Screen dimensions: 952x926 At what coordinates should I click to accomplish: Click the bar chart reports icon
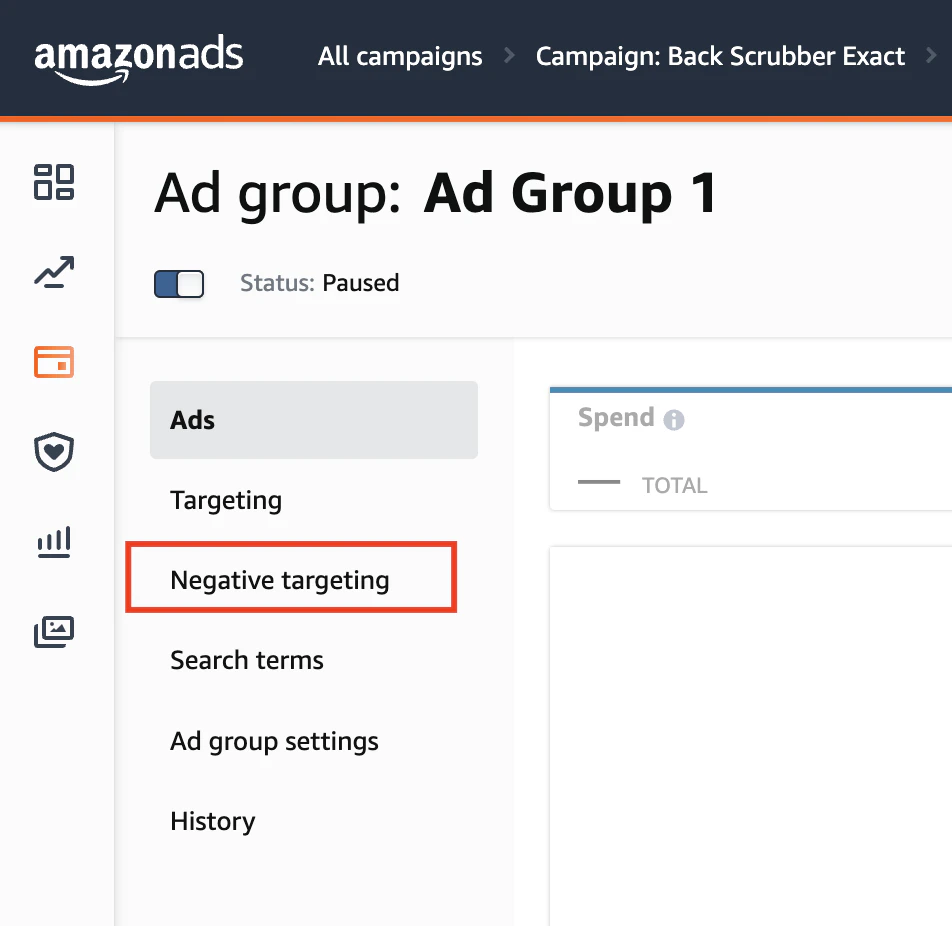click(x=54, y=543)
